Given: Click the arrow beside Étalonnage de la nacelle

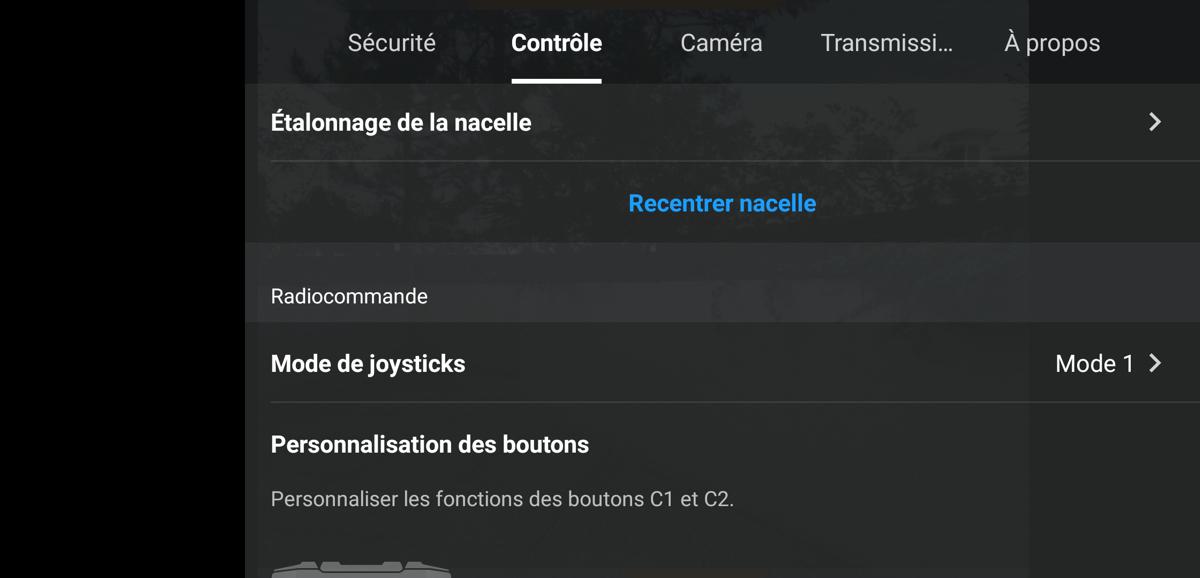Looking at the screenshot, I should point(1155,122).
